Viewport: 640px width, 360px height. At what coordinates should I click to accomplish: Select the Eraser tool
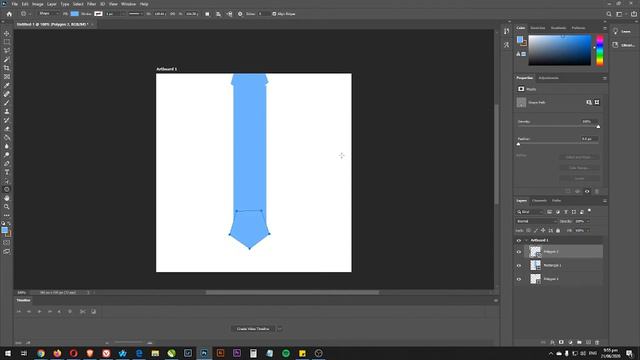pyautogui.click(x=7, y=129)
